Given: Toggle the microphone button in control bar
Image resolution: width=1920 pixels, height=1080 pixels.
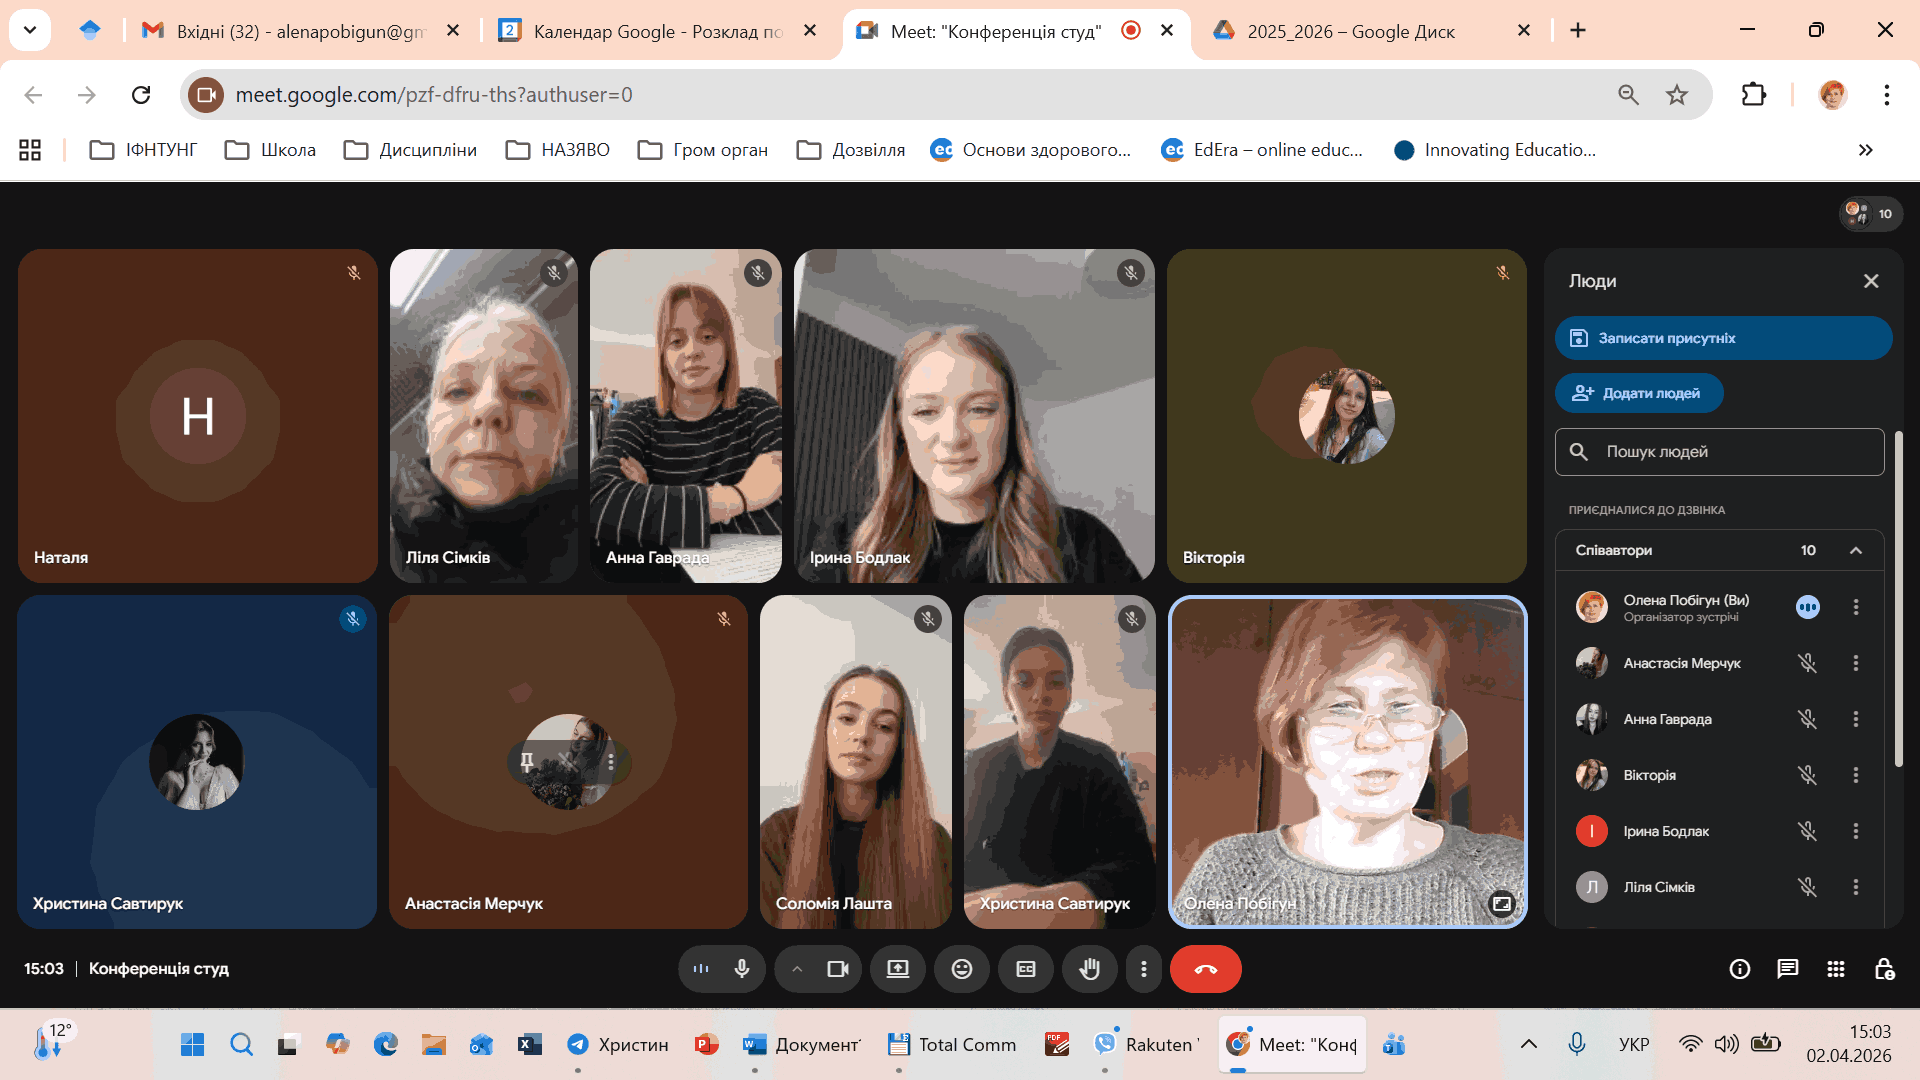Looking at the screenshot, I should [x=742, y=969].
